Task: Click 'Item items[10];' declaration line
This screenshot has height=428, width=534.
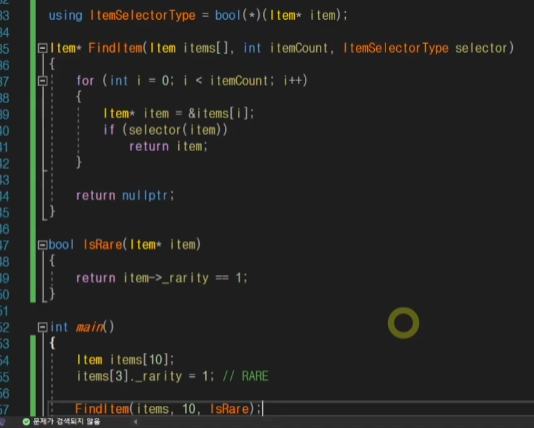Action: click(125, 360)
